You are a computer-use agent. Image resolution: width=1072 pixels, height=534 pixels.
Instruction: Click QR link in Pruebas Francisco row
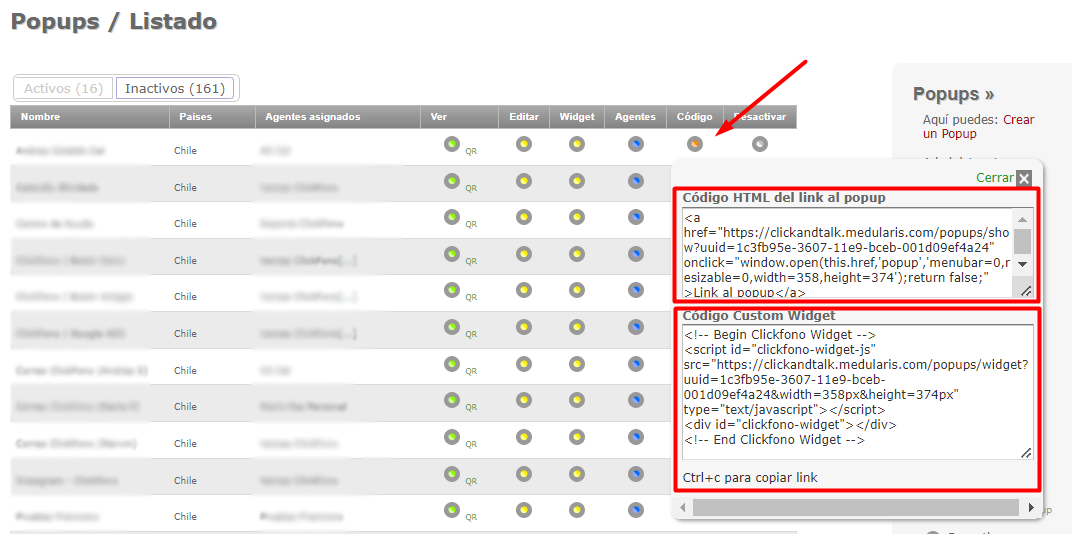click(471, 518)
